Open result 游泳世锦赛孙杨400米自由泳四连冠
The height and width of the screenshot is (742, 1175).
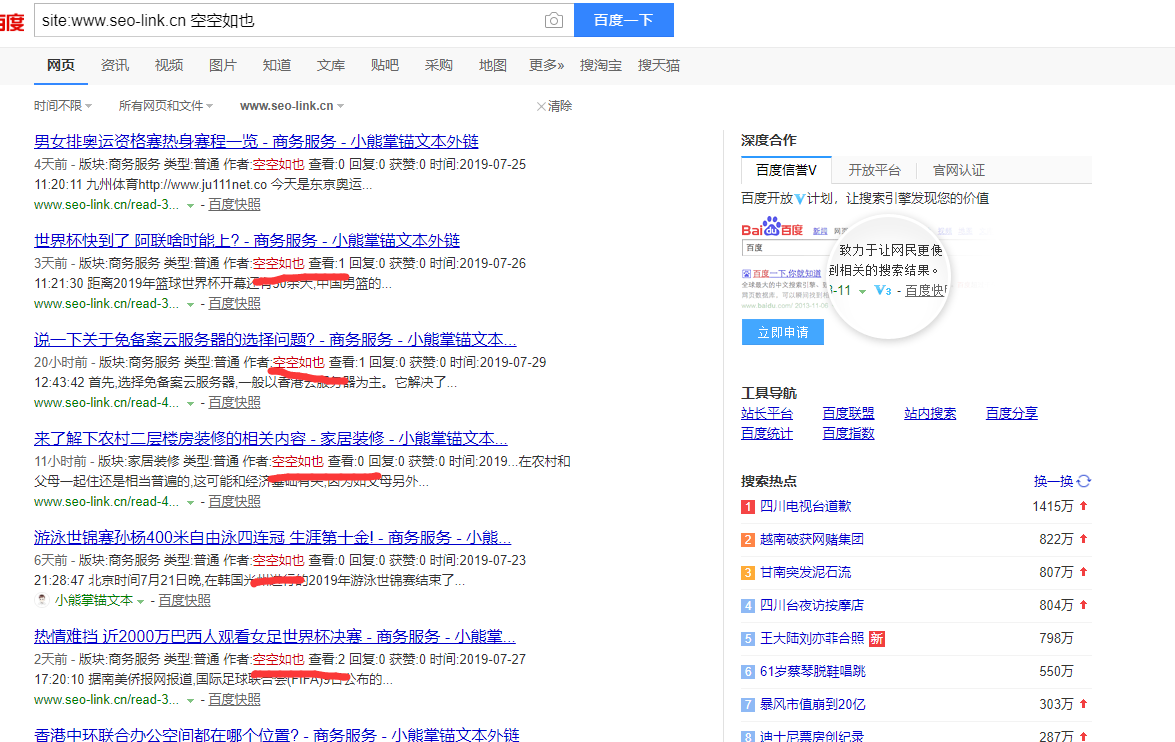pos(273,537)
